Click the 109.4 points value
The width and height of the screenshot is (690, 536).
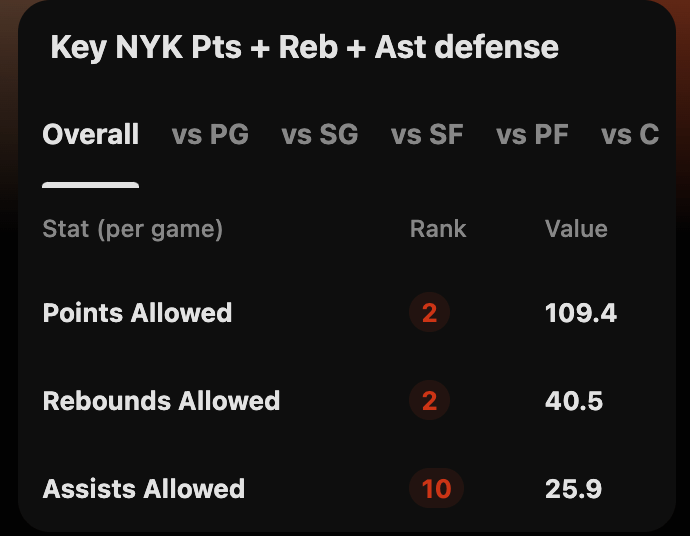tap(581, 313)
